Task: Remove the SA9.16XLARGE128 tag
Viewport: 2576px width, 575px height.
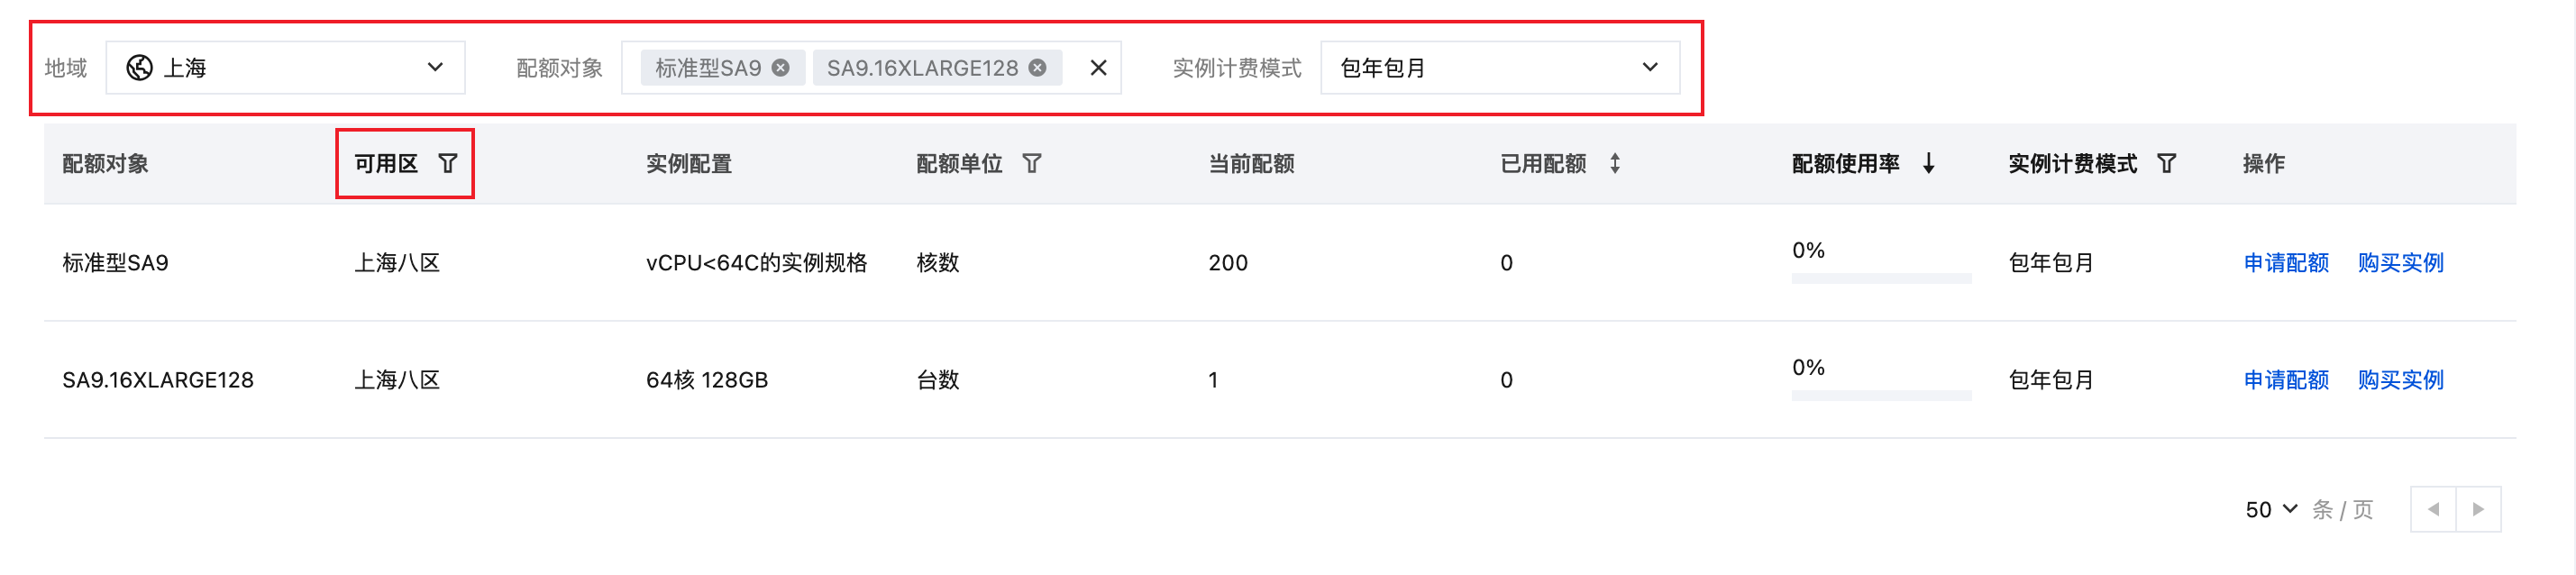Action: [x=1038, y=68]
